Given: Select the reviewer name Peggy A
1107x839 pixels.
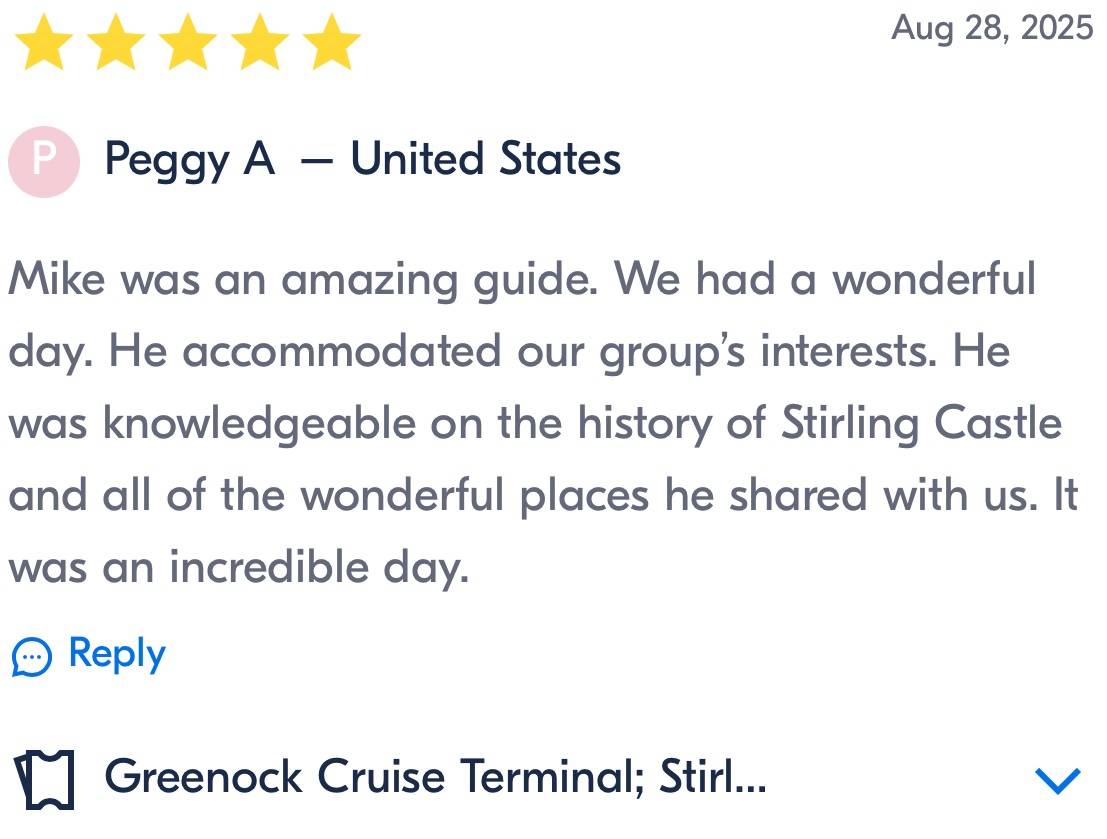Looking at the screenshot, I should click(189, 160).
